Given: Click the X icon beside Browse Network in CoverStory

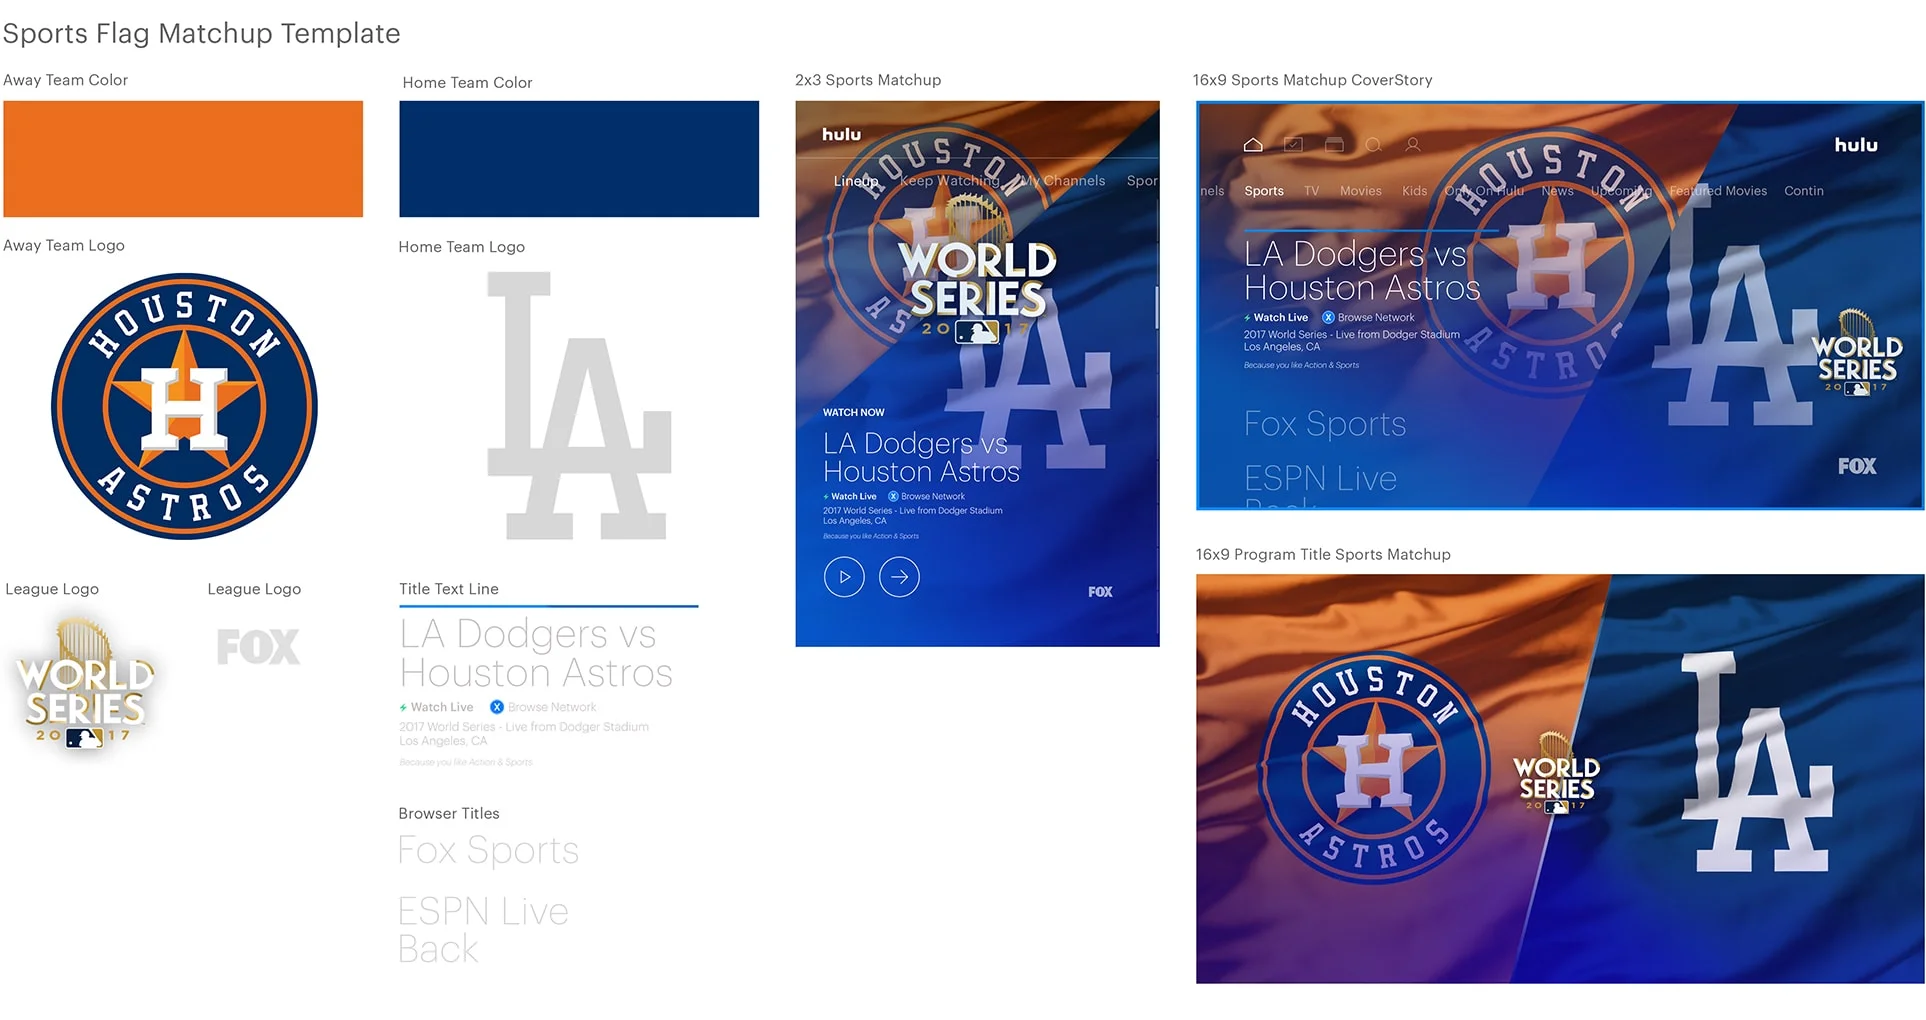Looking at the screenshot, I should (1328, 317).
